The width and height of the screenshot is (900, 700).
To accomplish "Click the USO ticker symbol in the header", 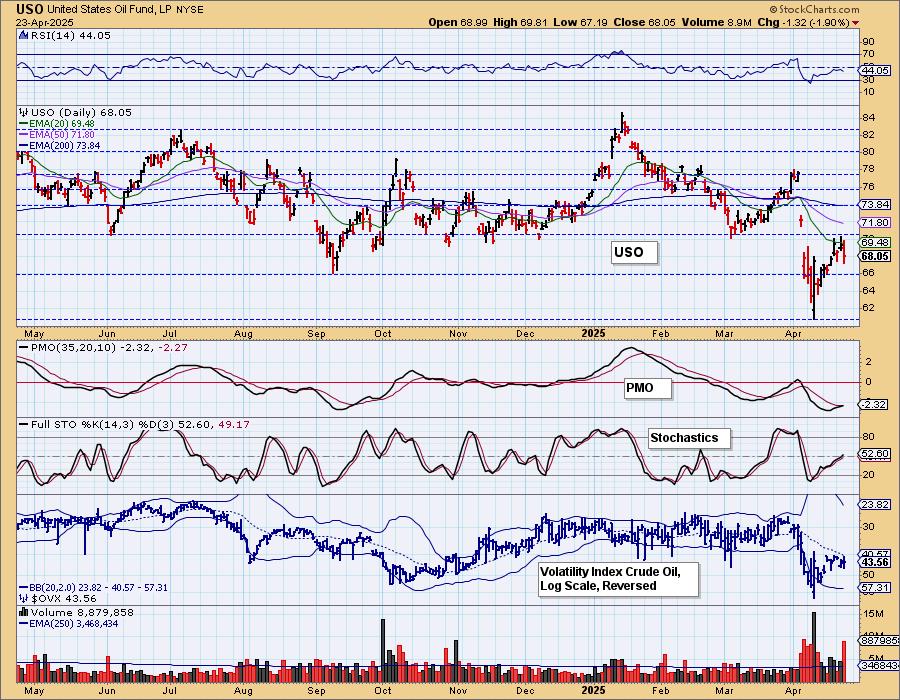I will coord(30,9).
